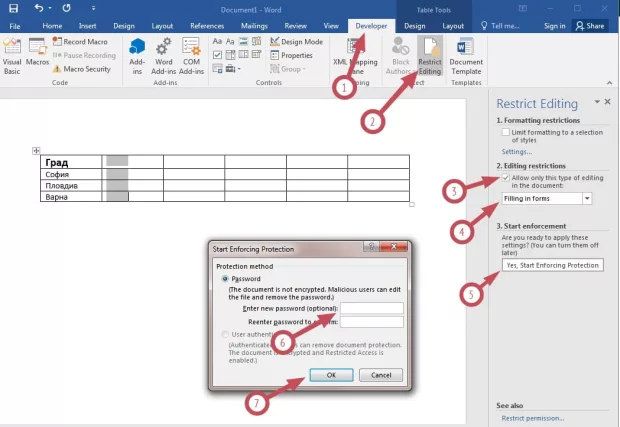Toggle Allow only this type of editing checkbox
Viewport: 620px width, 427px height.
505,178
